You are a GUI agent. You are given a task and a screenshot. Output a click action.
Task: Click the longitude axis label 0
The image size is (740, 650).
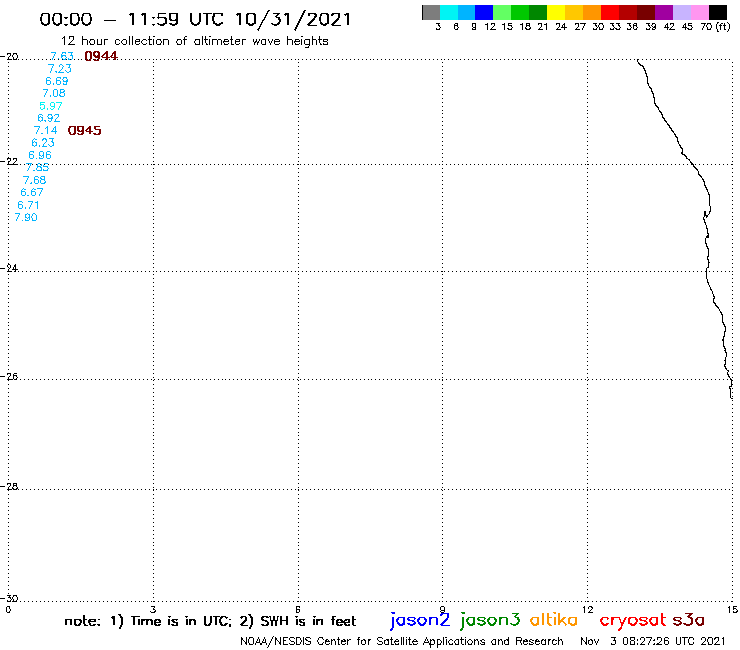click(8, 610)
